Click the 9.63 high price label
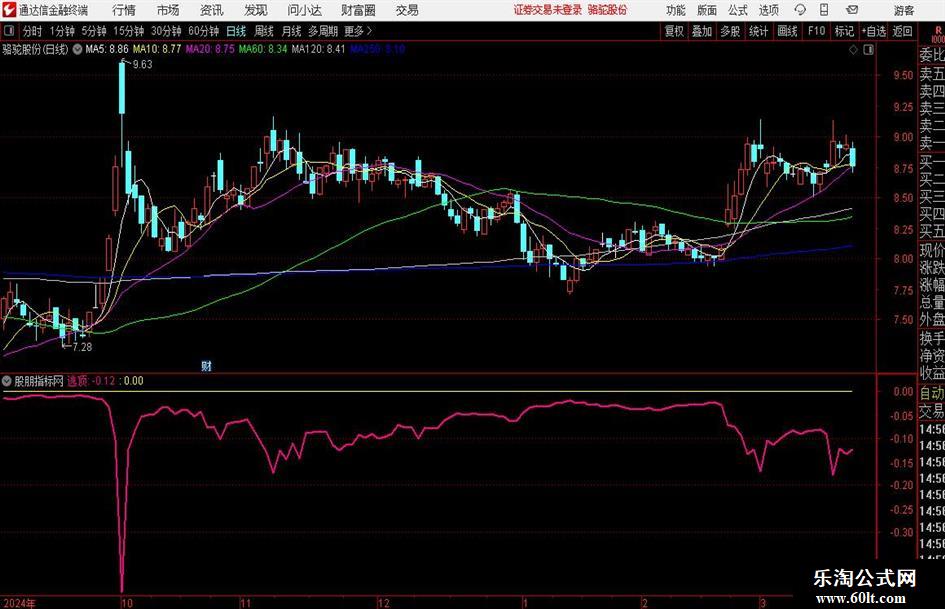Viewport: 945px width, 609px height. [x=142, y=65]
